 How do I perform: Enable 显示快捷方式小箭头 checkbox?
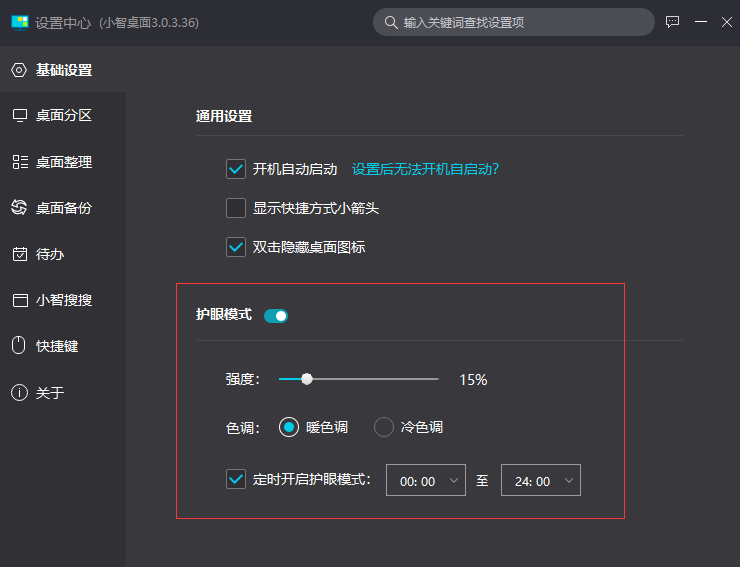[236, 208]
